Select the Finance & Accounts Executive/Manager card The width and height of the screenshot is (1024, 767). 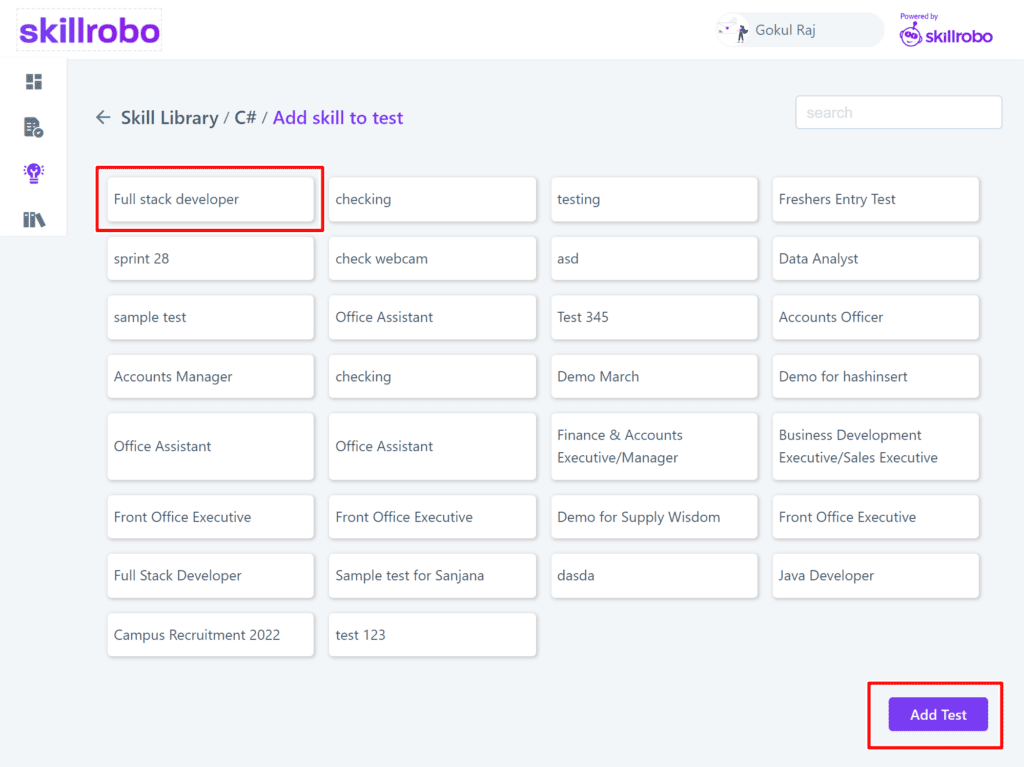[x=654, y=447]
